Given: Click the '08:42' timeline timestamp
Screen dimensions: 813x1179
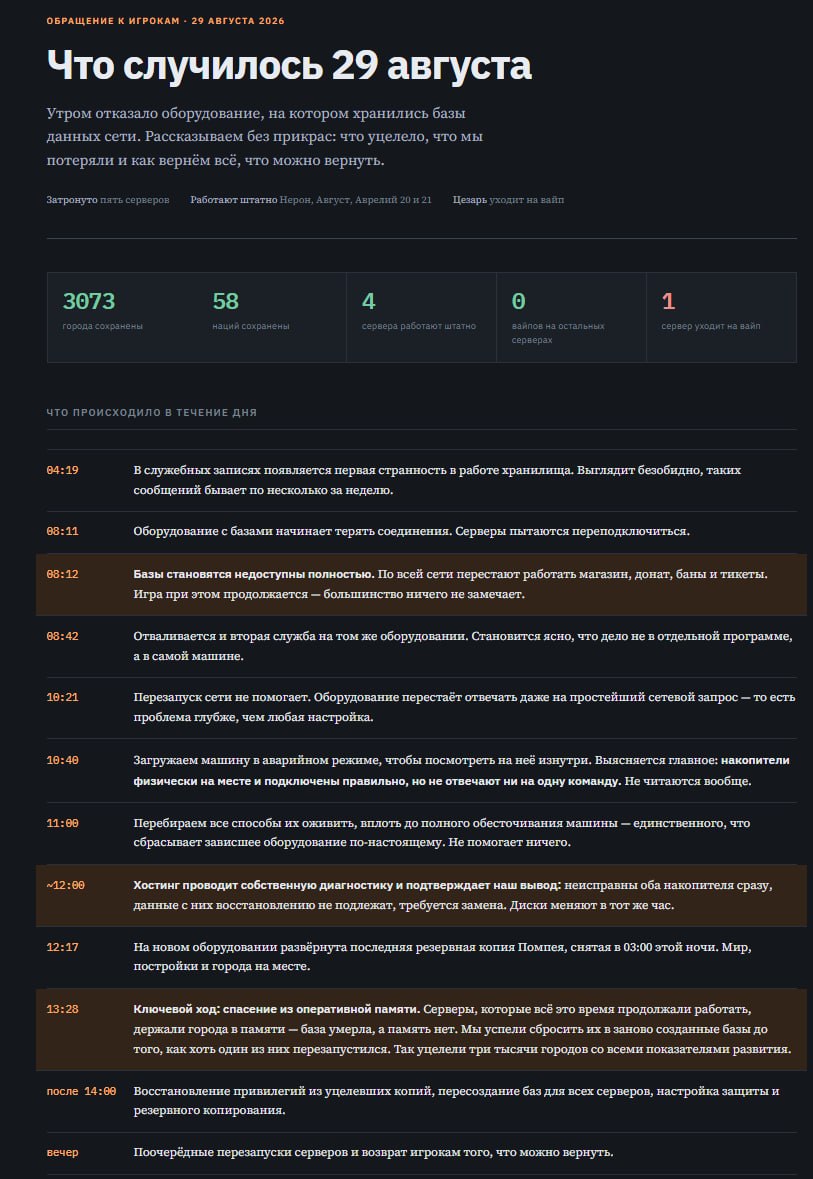Looking at the screenshot, I should pos(62,637).
